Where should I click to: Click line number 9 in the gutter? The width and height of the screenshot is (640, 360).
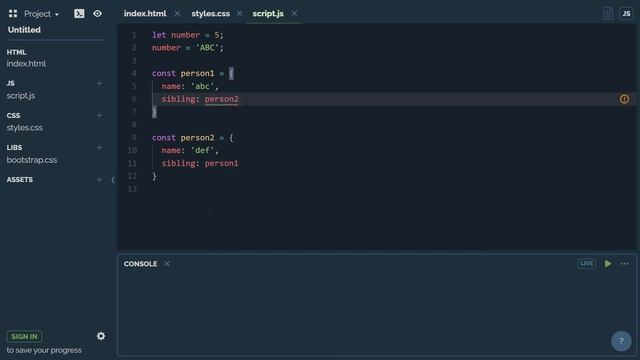coord(134,138)
